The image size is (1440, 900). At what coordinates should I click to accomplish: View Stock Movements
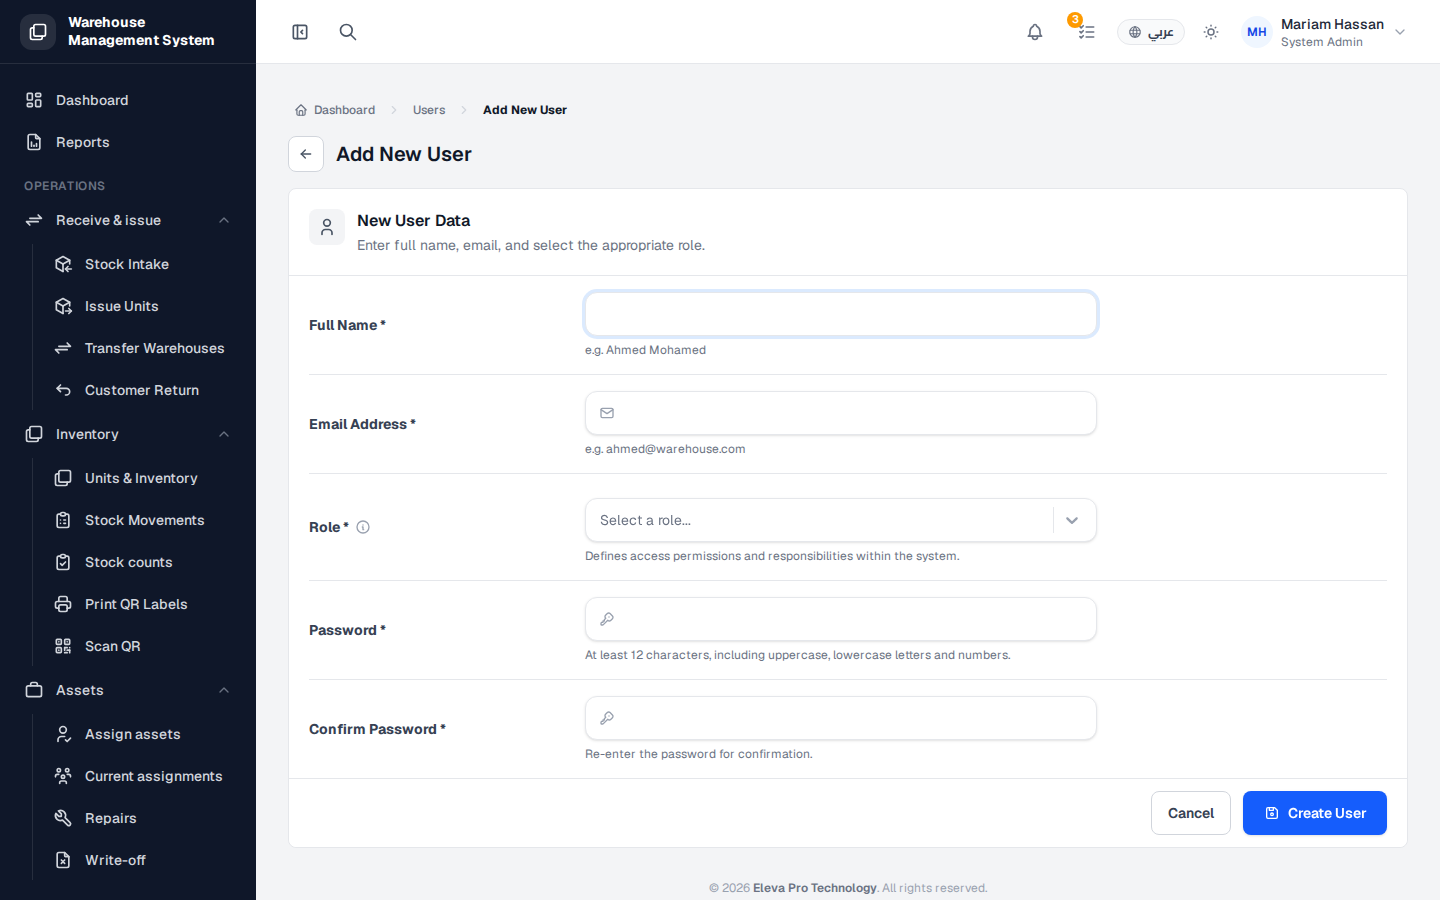click(x=144, y=520)
